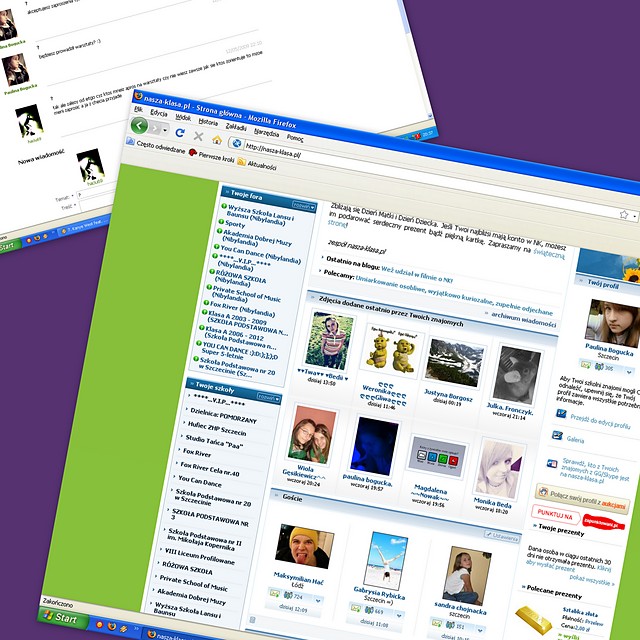The height and width of the screenshot is (640, 640).
Task: Open the Widok menu
Action: pos(183,117)
